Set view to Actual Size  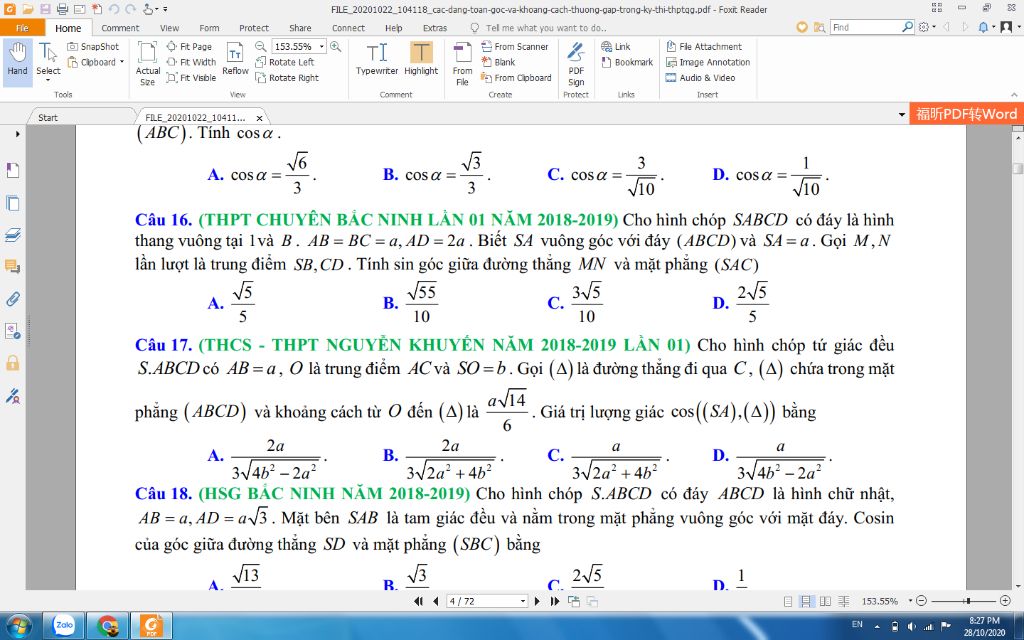click(148, 63)
